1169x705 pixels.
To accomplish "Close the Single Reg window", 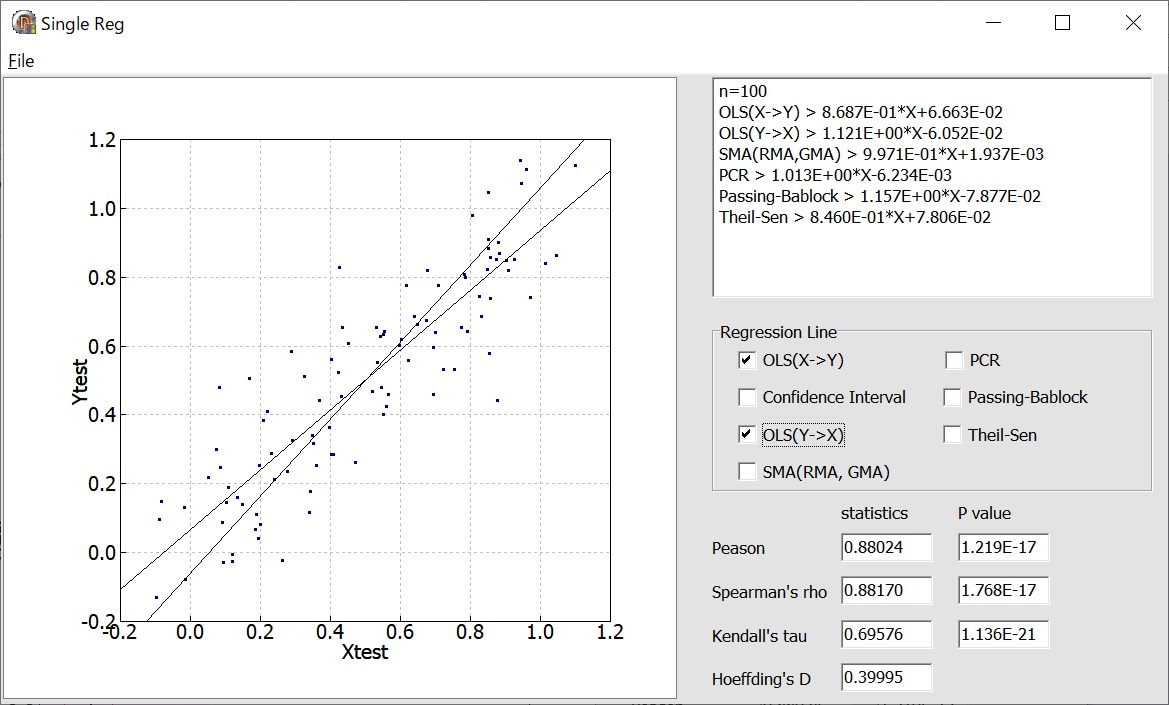I will [1133, 23].
